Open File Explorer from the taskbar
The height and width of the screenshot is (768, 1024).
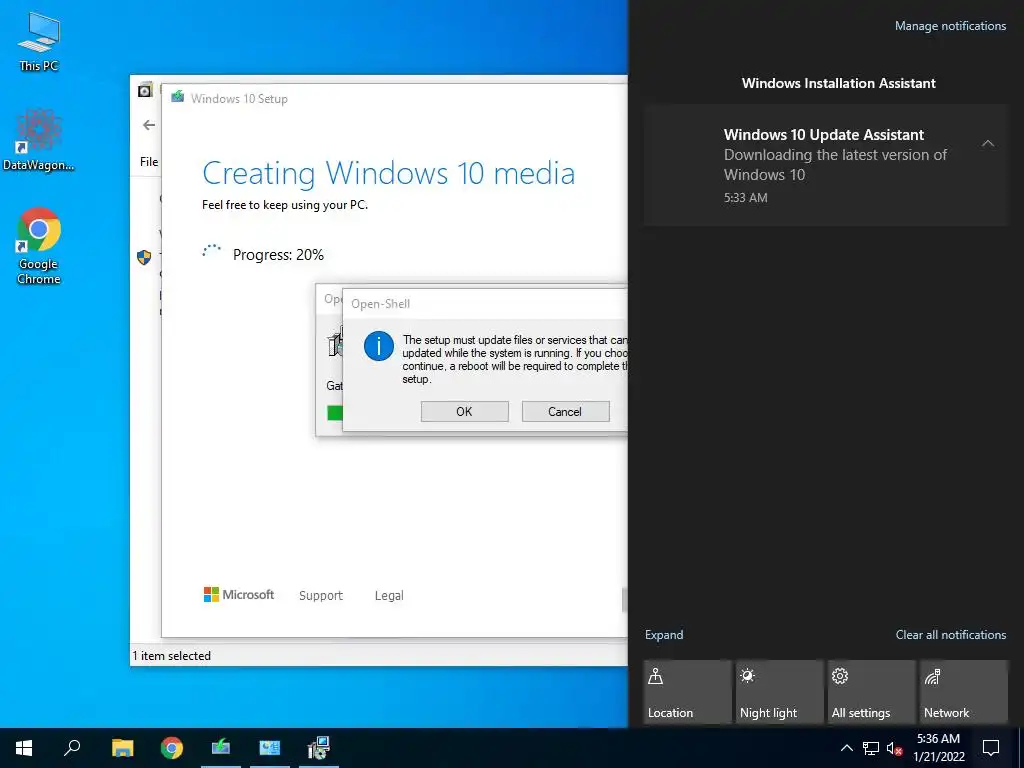pyautogui.click(x=122, y=748)
